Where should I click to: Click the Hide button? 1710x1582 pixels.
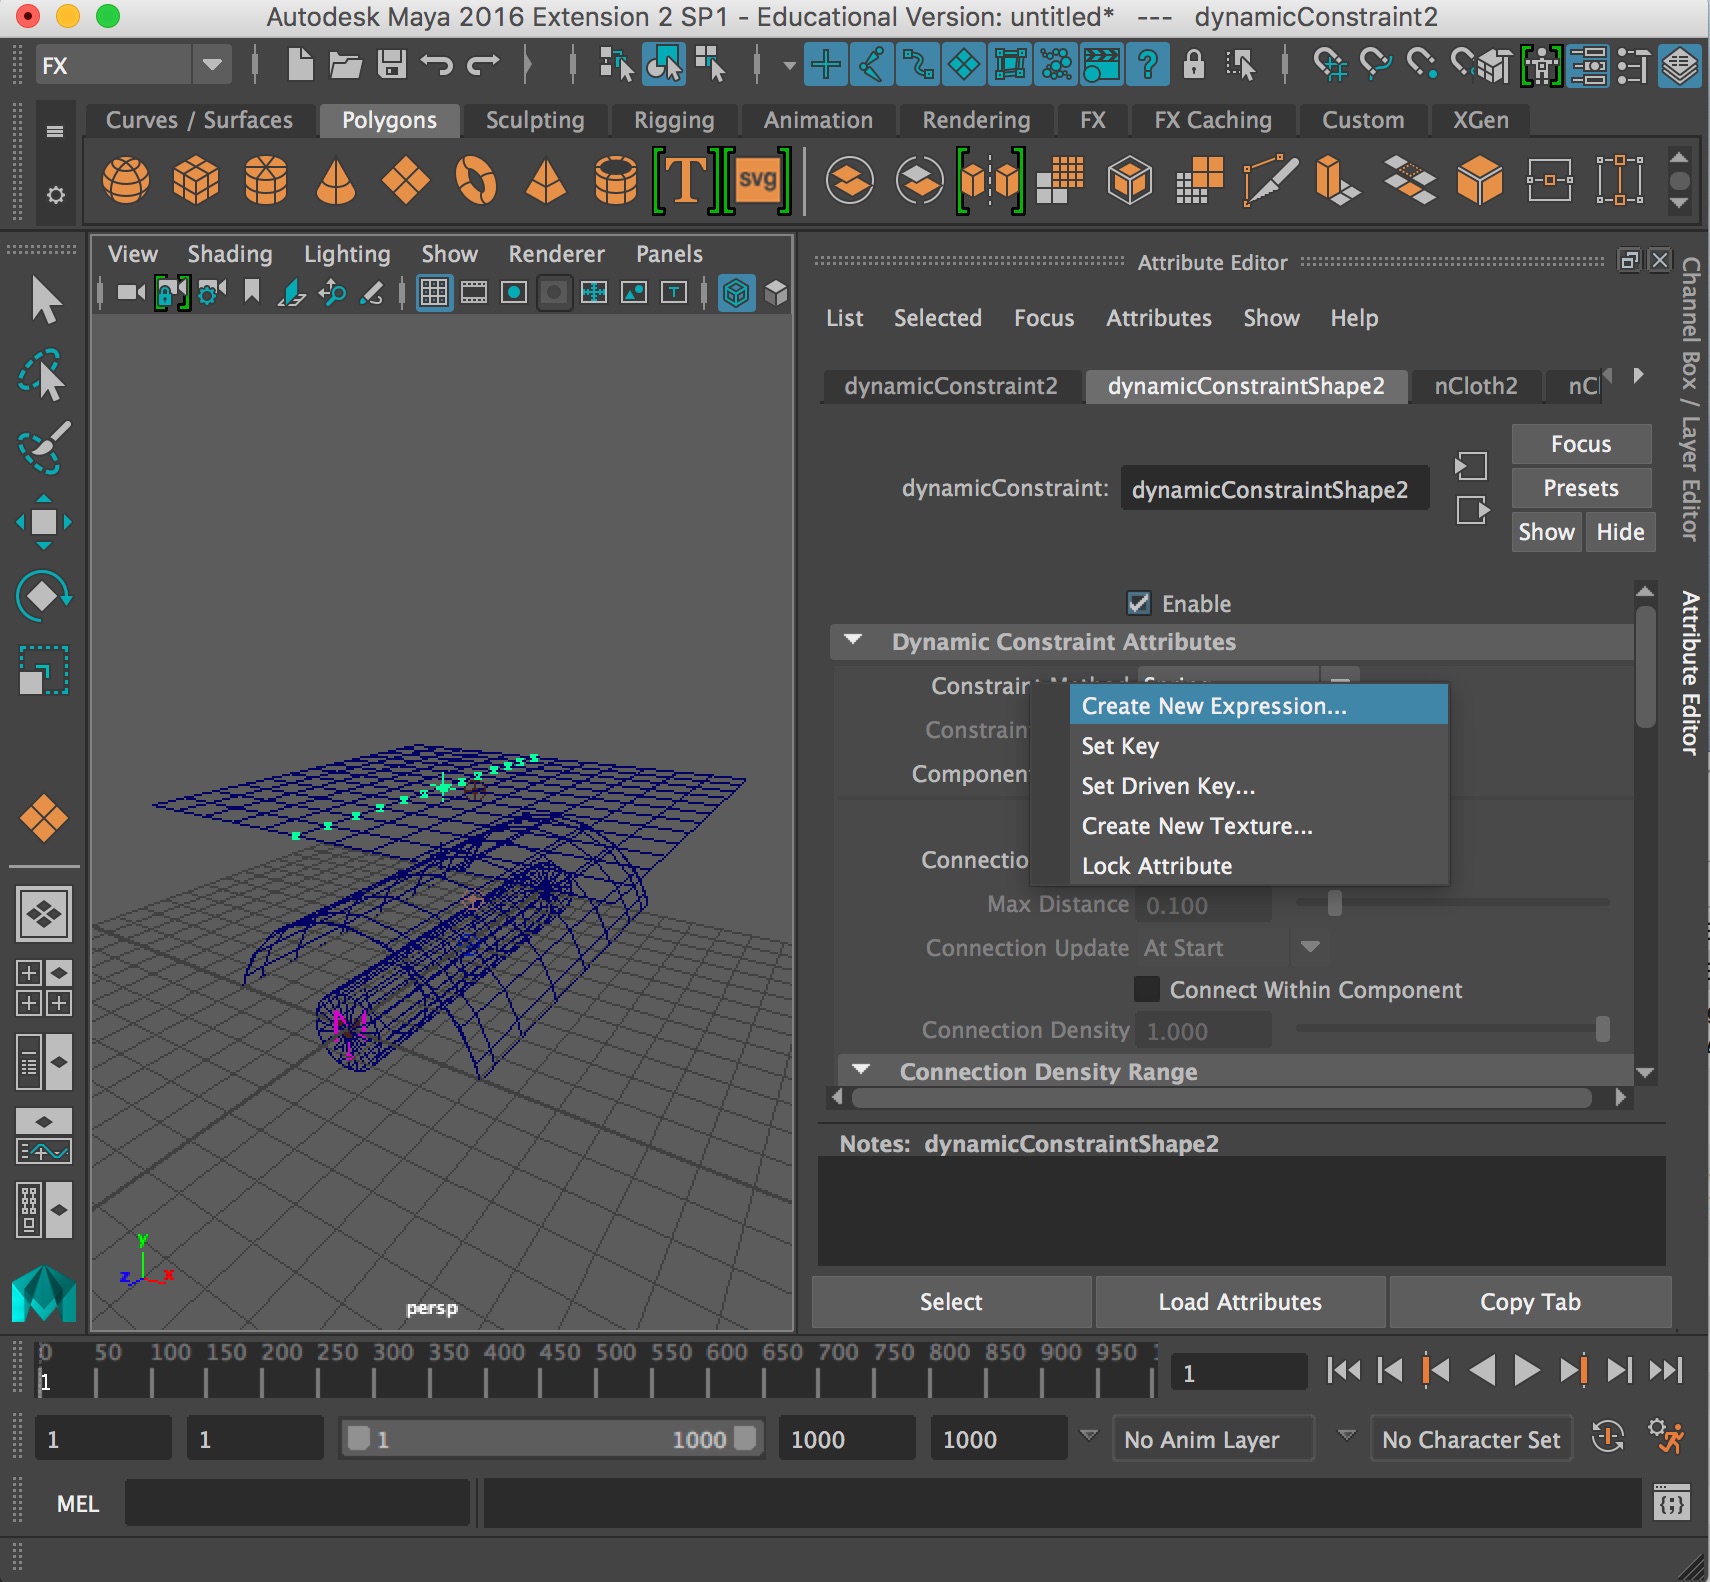(x=1620, y=532)
